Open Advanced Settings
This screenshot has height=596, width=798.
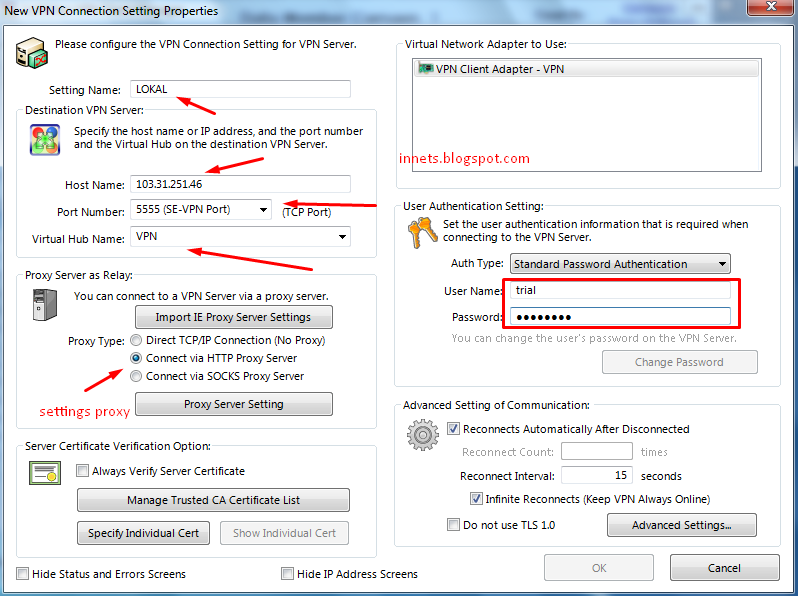pyautogui.click(x=681, y=525)
